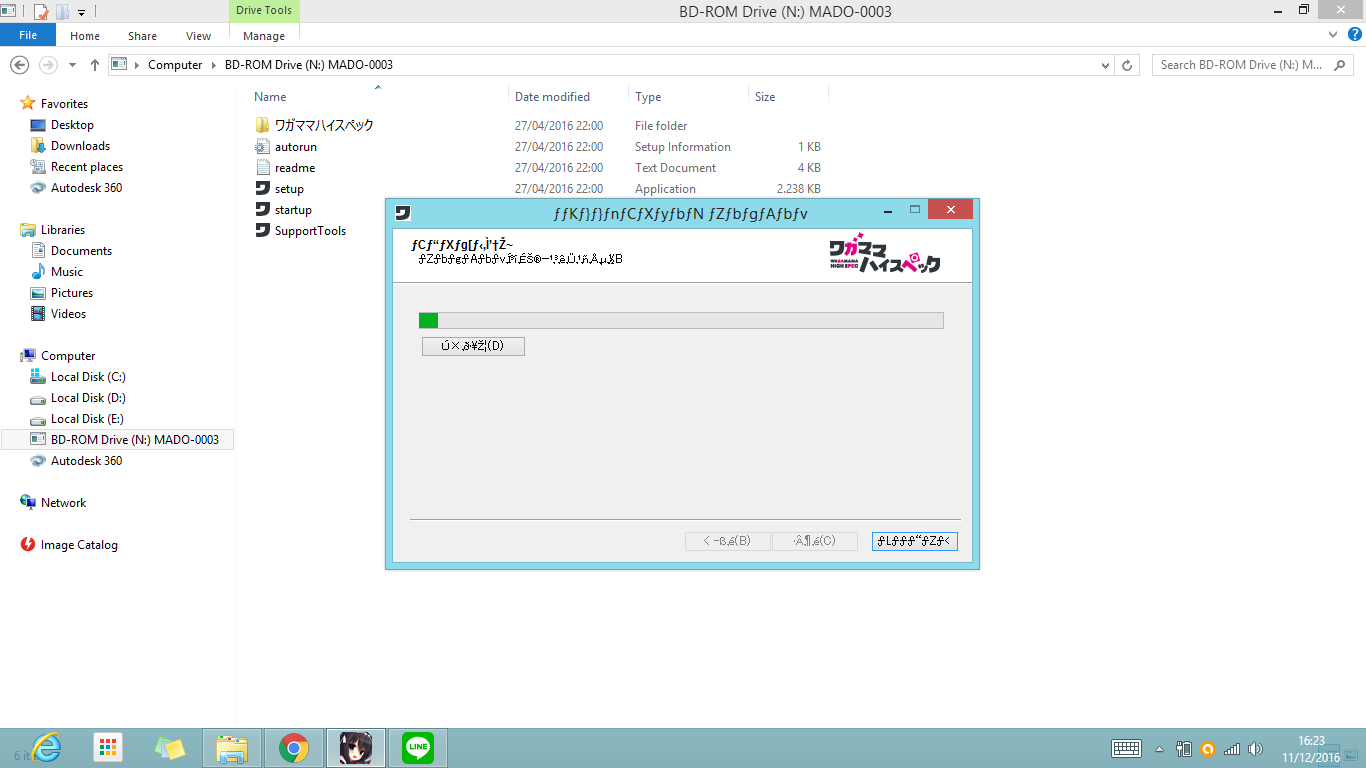
Task: Select the startup application icon
Action: [263, 210]
